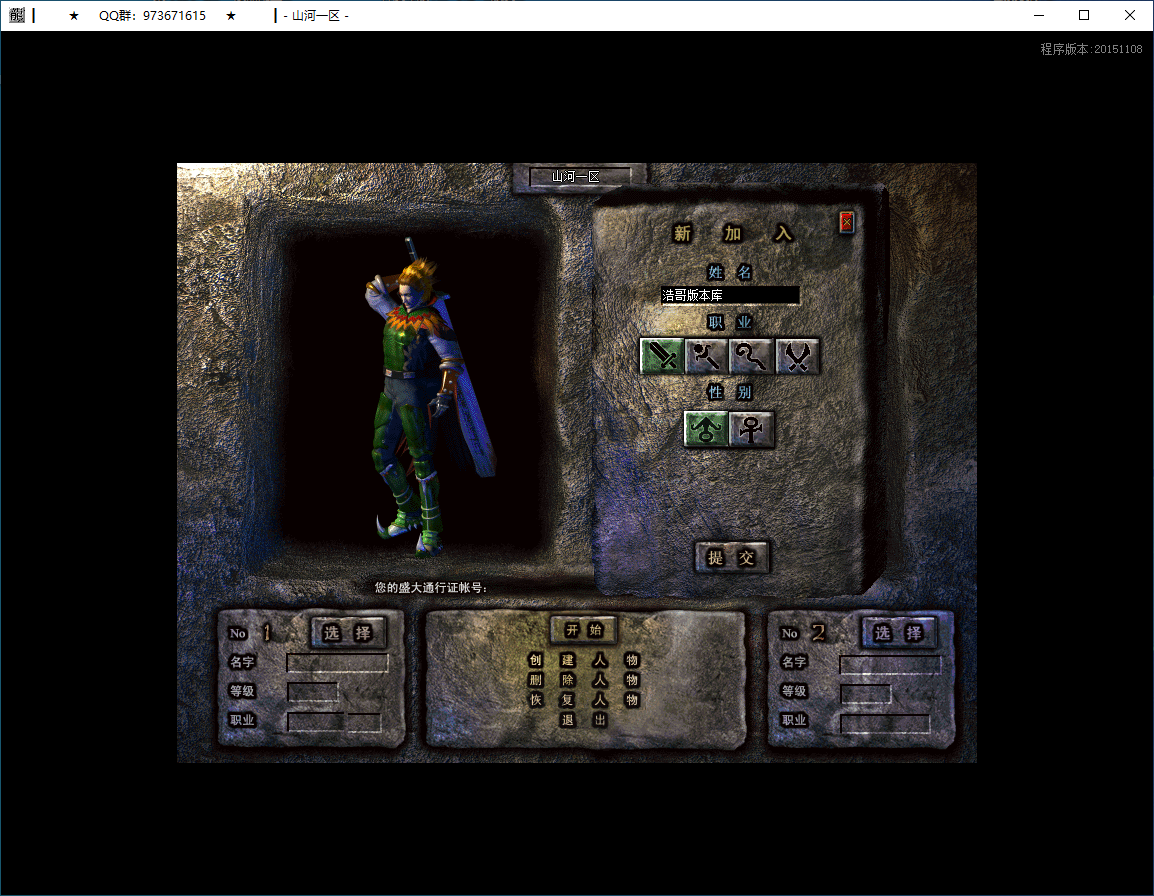Viewport: 1154px width, 896px height.
Task: Click slot 2 等级 level field
Action: click(866, 694)
